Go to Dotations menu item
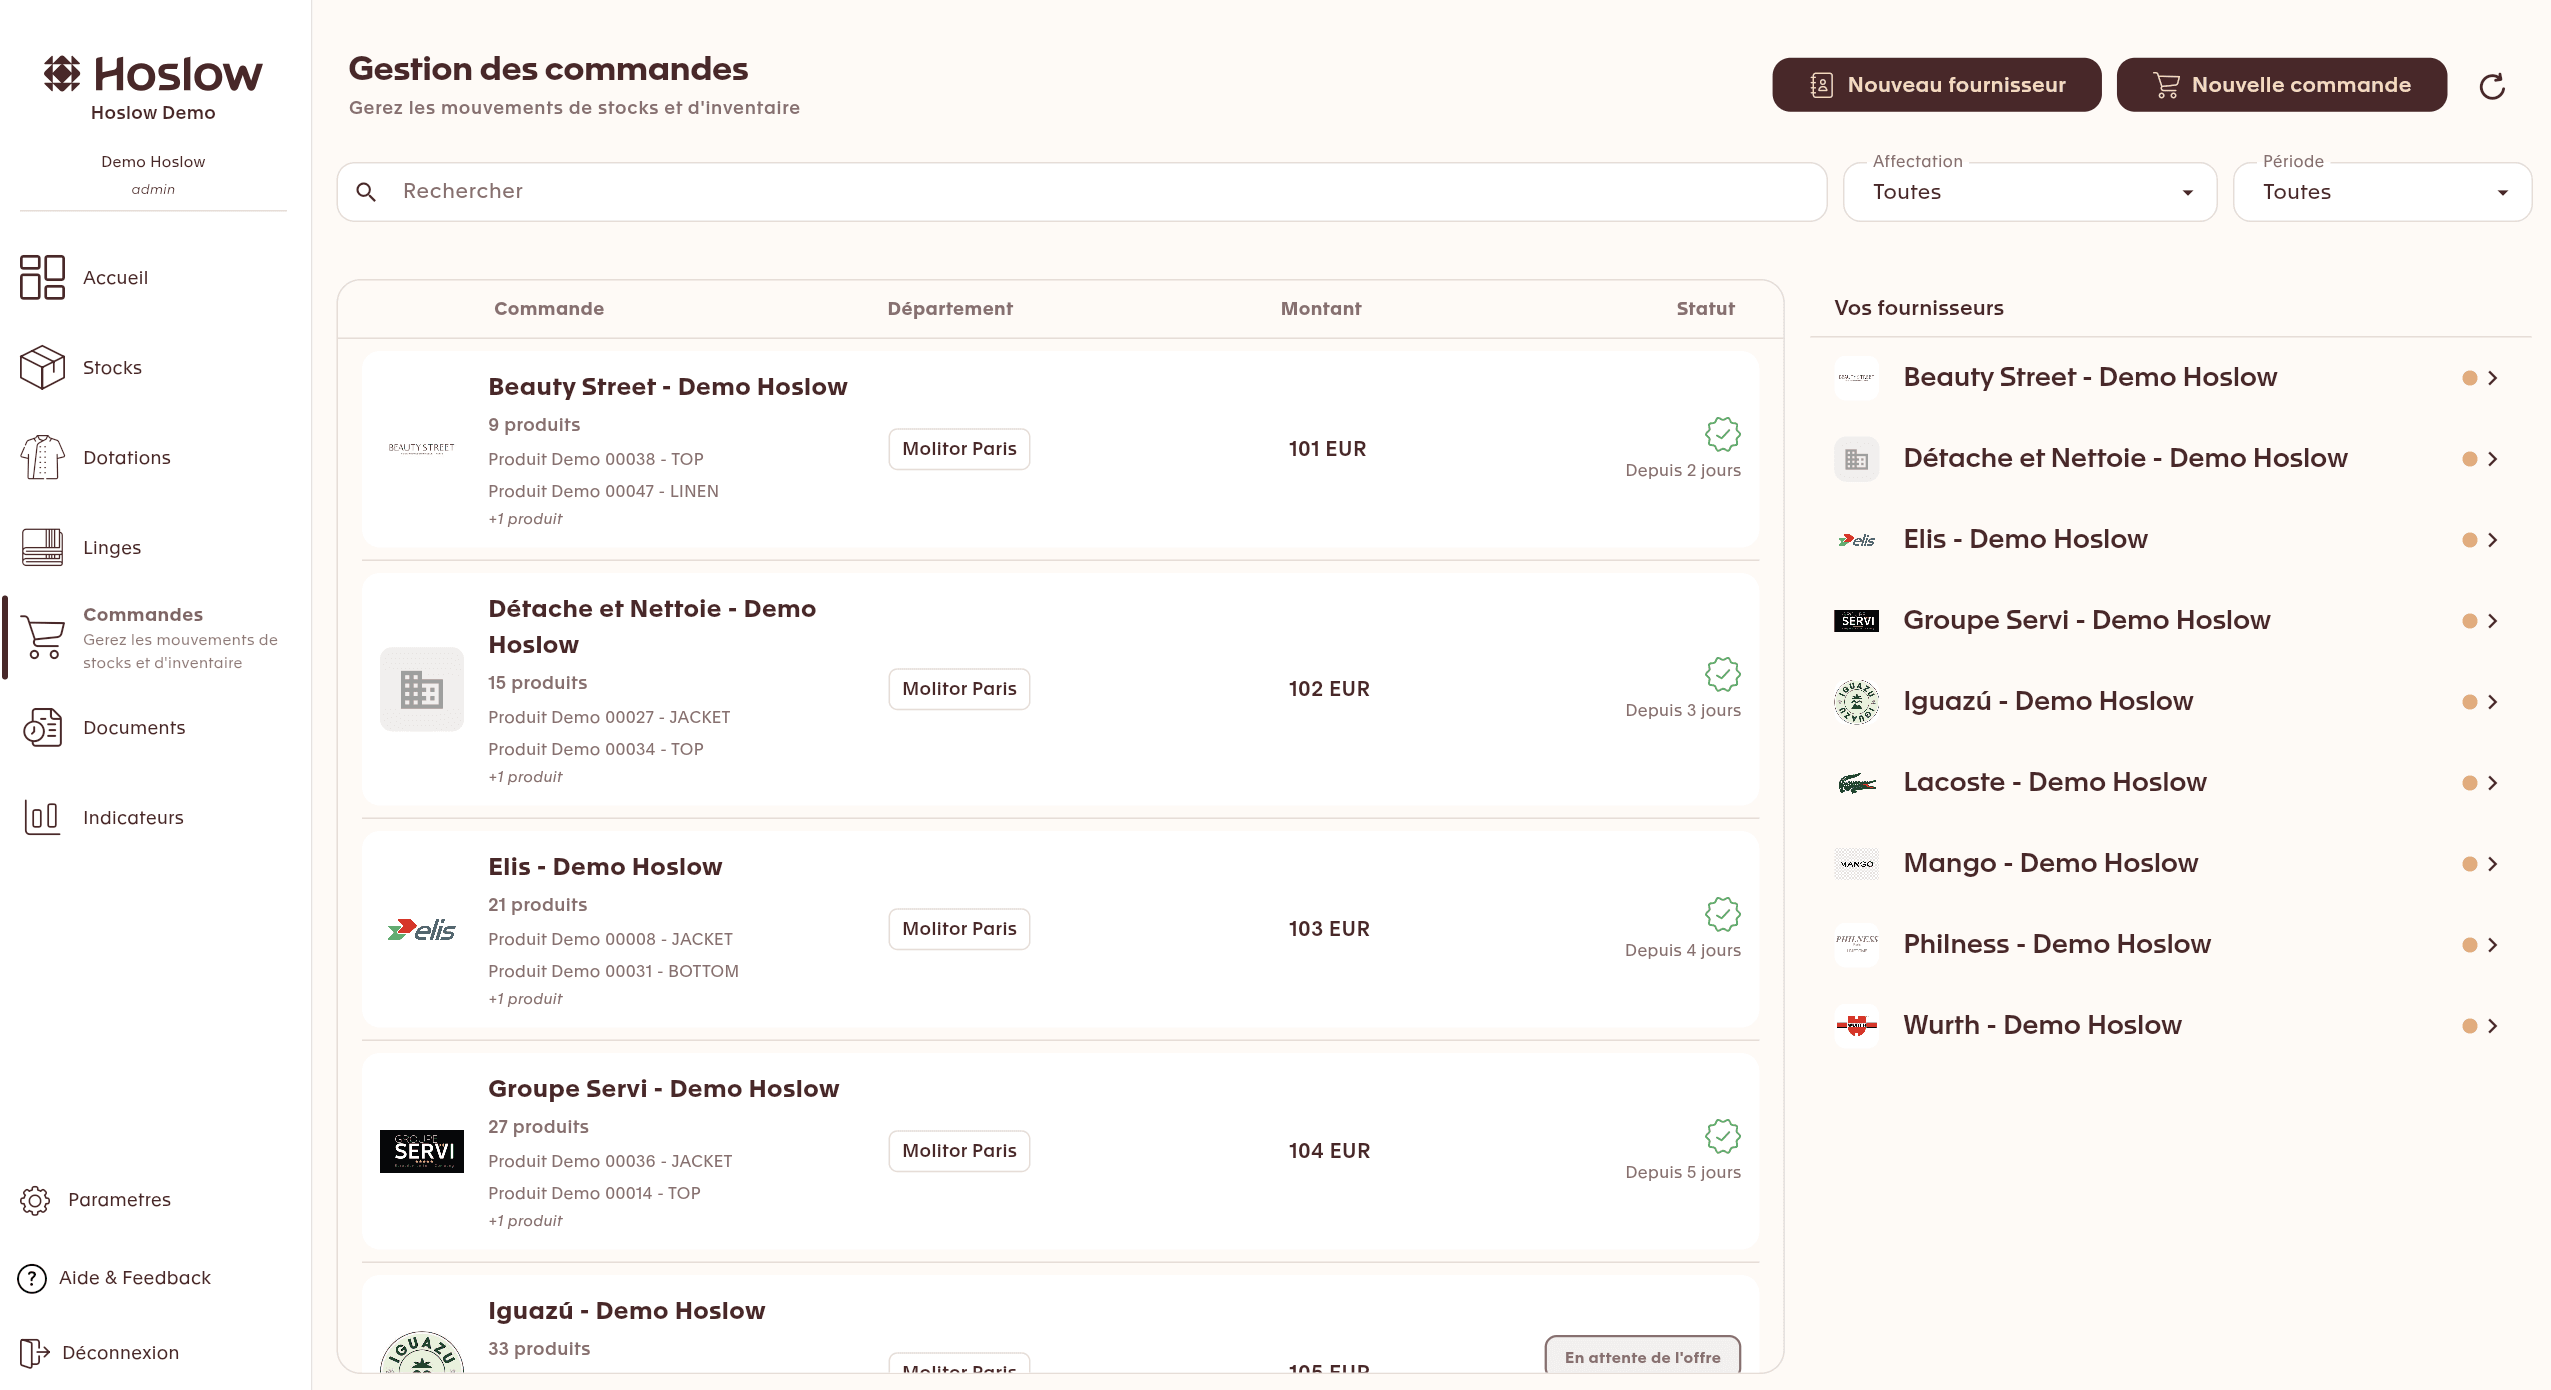The image size is (2551, 1390). 127,458
